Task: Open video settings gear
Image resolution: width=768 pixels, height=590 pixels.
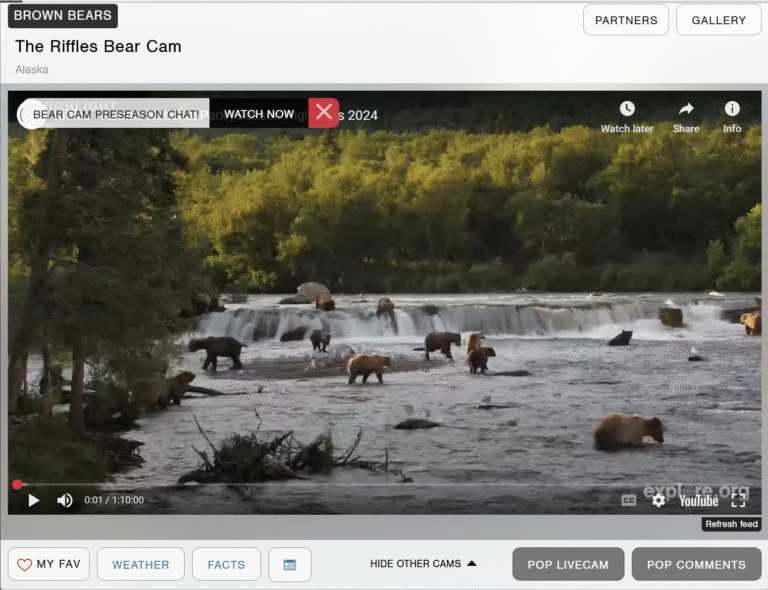Action: [658, 500]
